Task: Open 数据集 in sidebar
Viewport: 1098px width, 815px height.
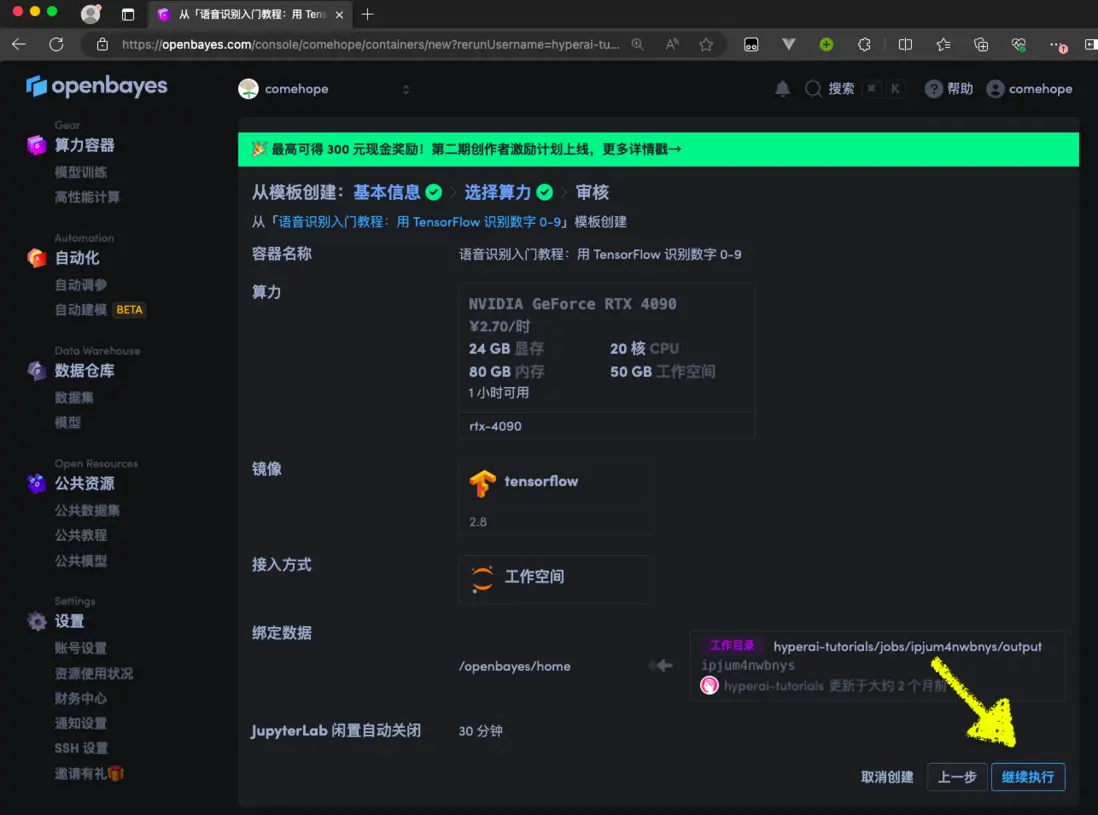Action: [74, 398]
